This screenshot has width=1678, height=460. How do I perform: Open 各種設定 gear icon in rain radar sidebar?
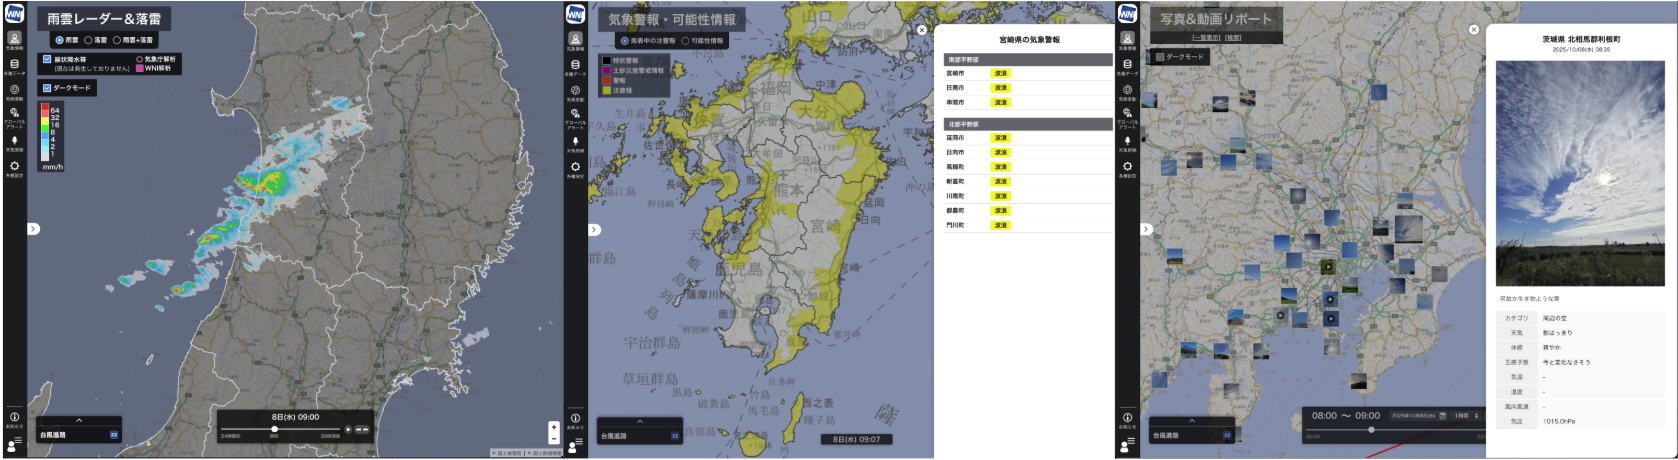click(14, 168)
